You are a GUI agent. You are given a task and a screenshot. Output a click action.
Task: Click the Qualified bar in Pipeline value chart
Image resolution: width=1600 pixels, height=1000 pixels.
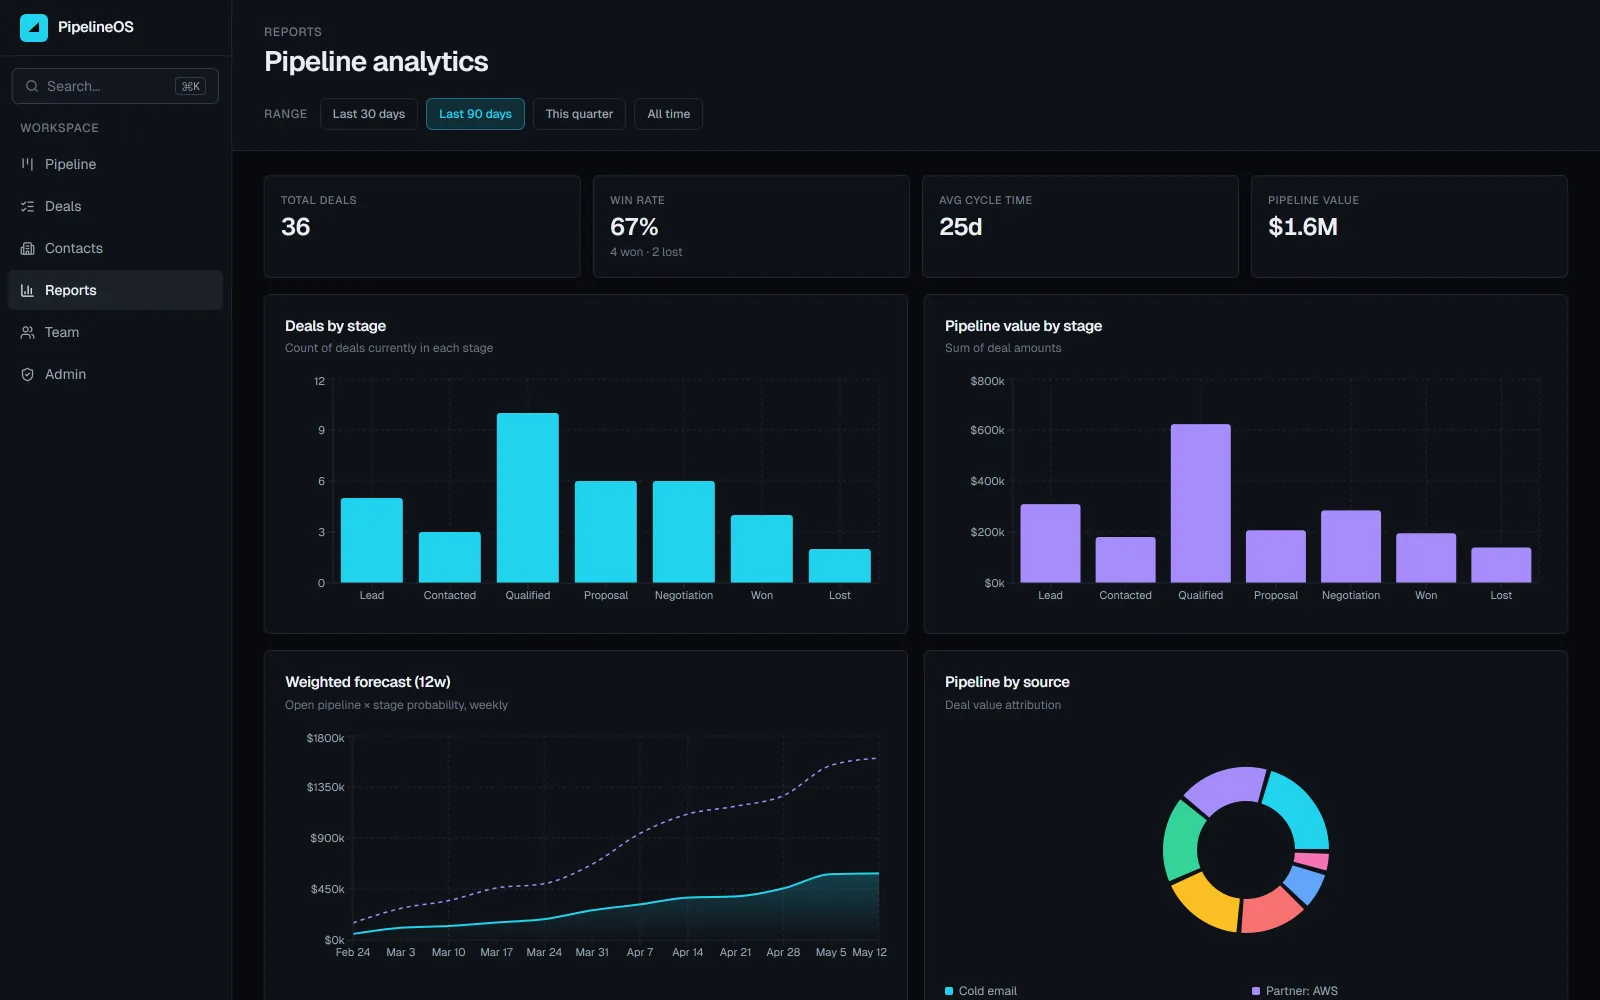tap(1201, 503)
